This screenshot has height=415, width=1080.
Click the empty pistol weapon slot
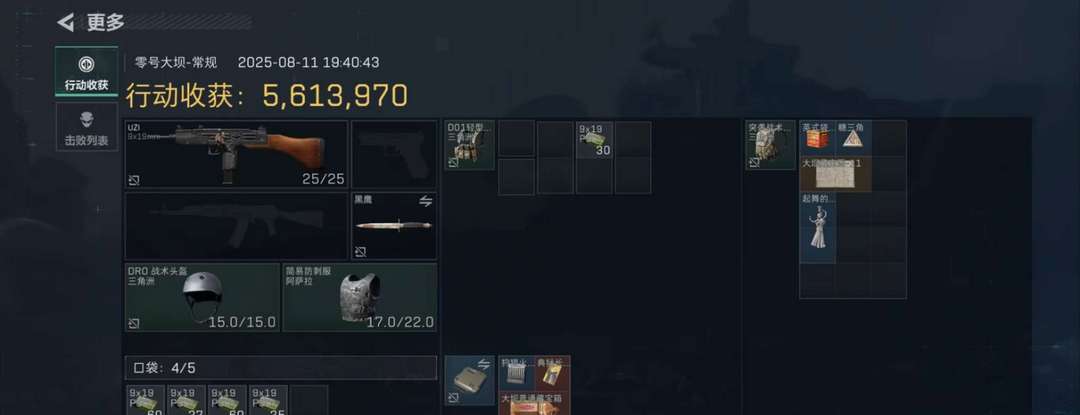click(x=394, y=155)
